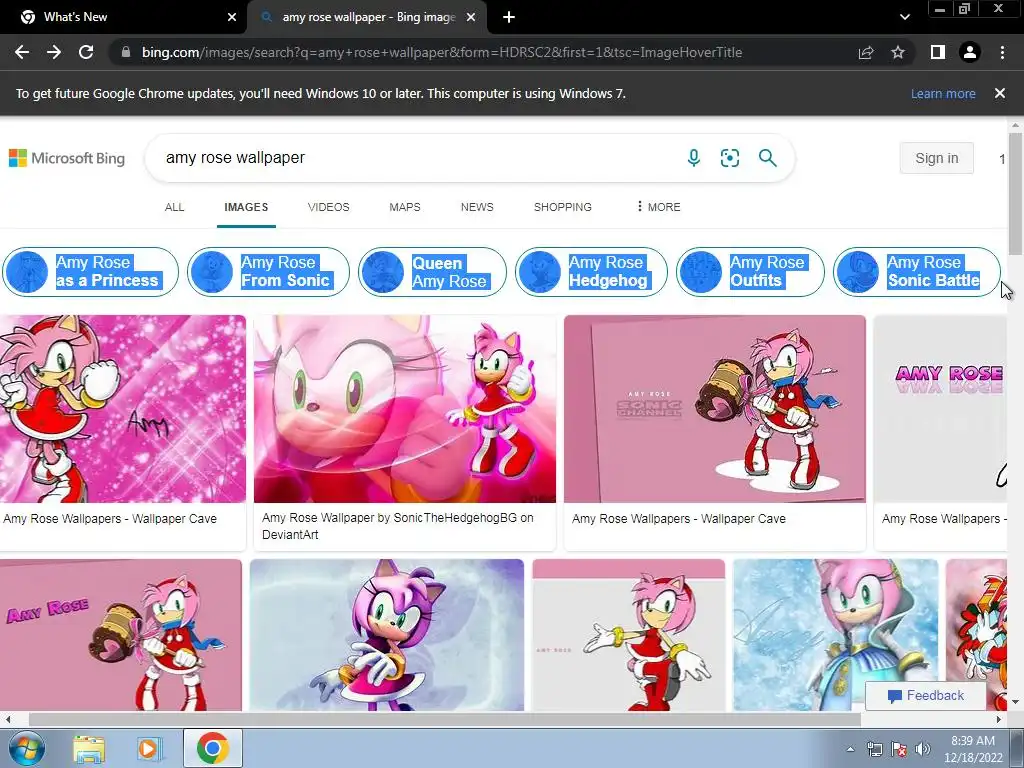
Task: Expand the MORE menu
Action: (658, 207)
